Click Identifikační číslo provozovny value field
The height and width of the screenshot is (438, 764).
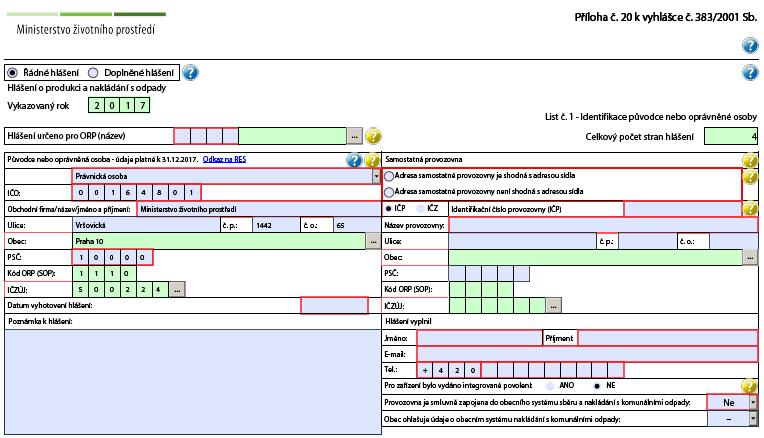(683, 209)
